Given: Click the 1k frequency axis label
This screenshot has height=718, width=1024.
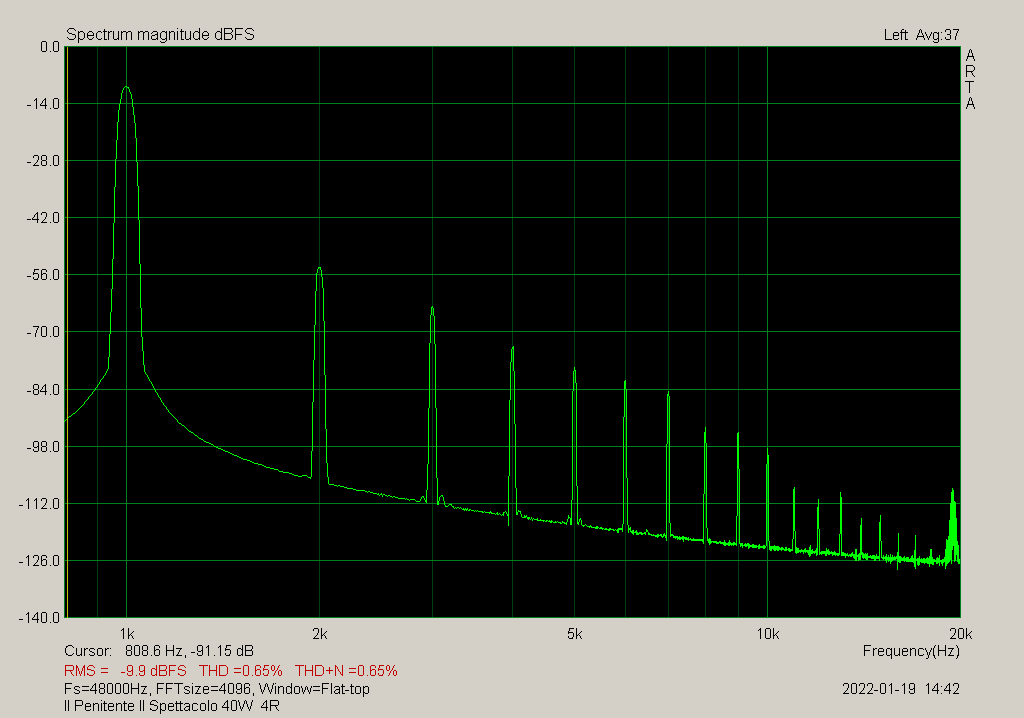Looking at the screenshot, I should coord(127,634).
